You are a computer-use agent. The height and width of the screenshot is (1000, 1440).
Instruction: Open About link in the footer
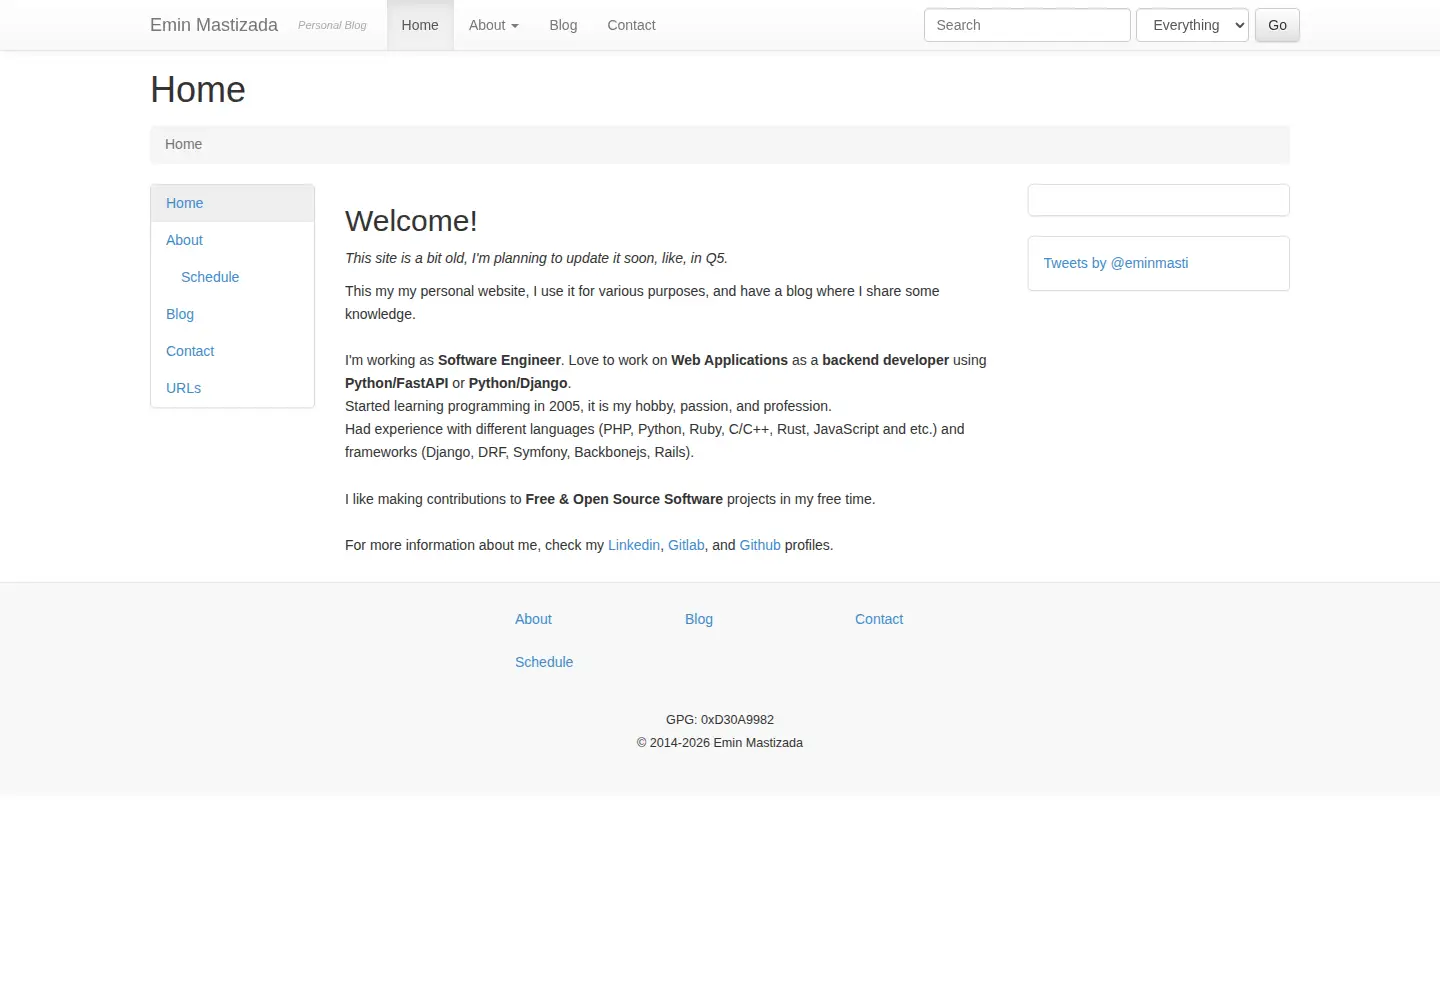coord(533,619)
